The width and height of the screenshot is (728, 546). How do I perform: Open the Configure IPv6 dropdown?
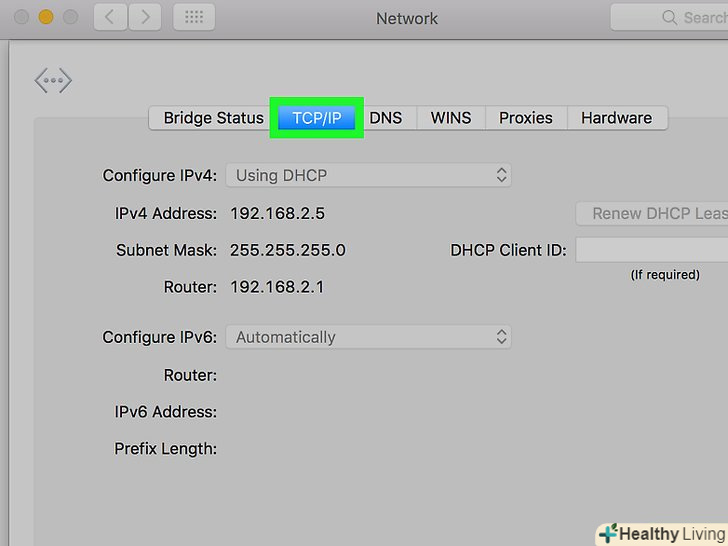pyautogui.click(x=368, y=337)
